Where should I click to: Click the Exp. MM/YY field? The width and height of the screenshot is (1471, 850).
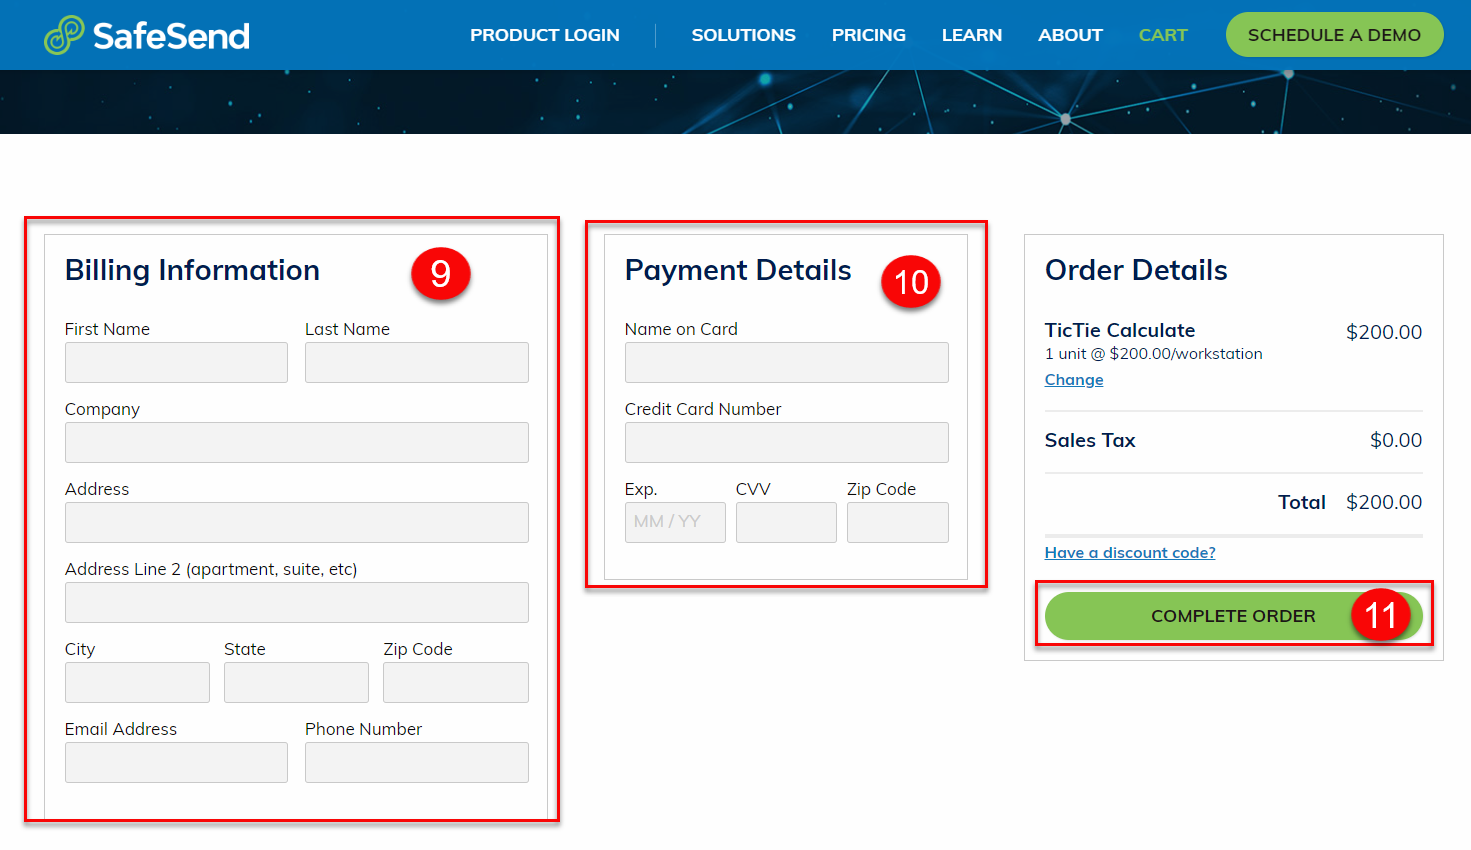pyautogui.click(x=674, y=522)
